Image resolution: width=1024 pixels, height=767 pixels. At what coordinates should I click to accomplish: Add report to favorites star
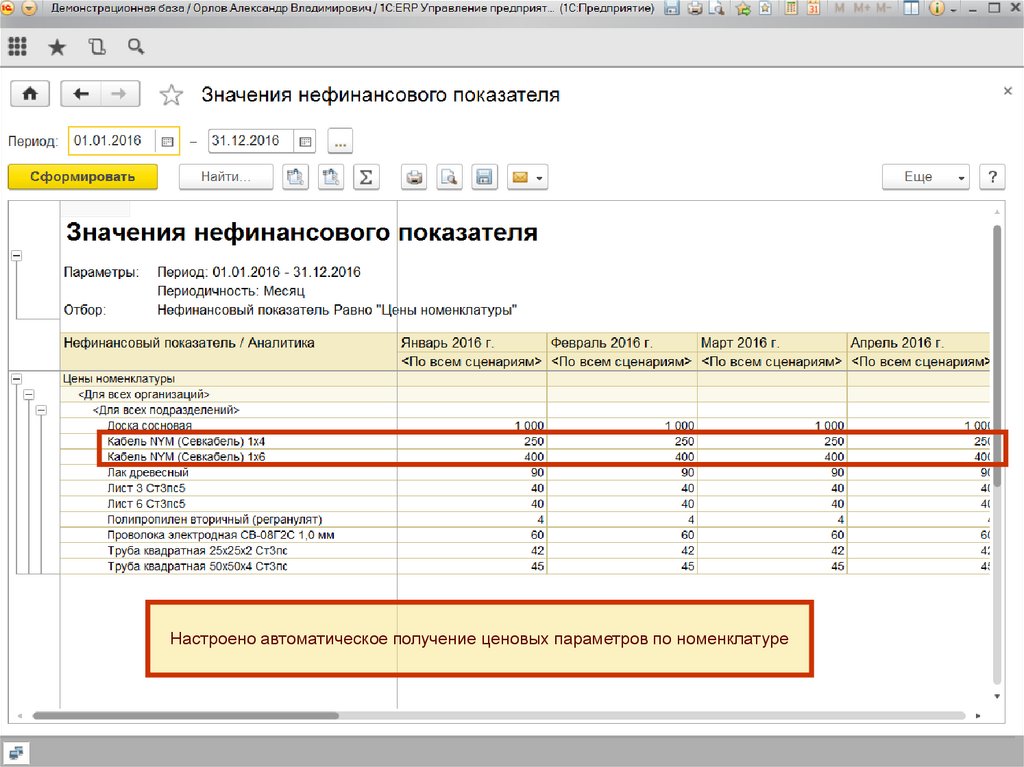(x=172, y=95)
